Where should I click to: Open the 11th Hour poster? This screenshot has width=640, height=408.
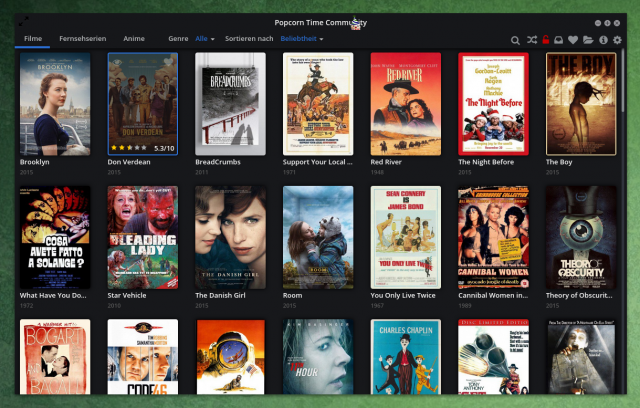click(x=318, y=357)
